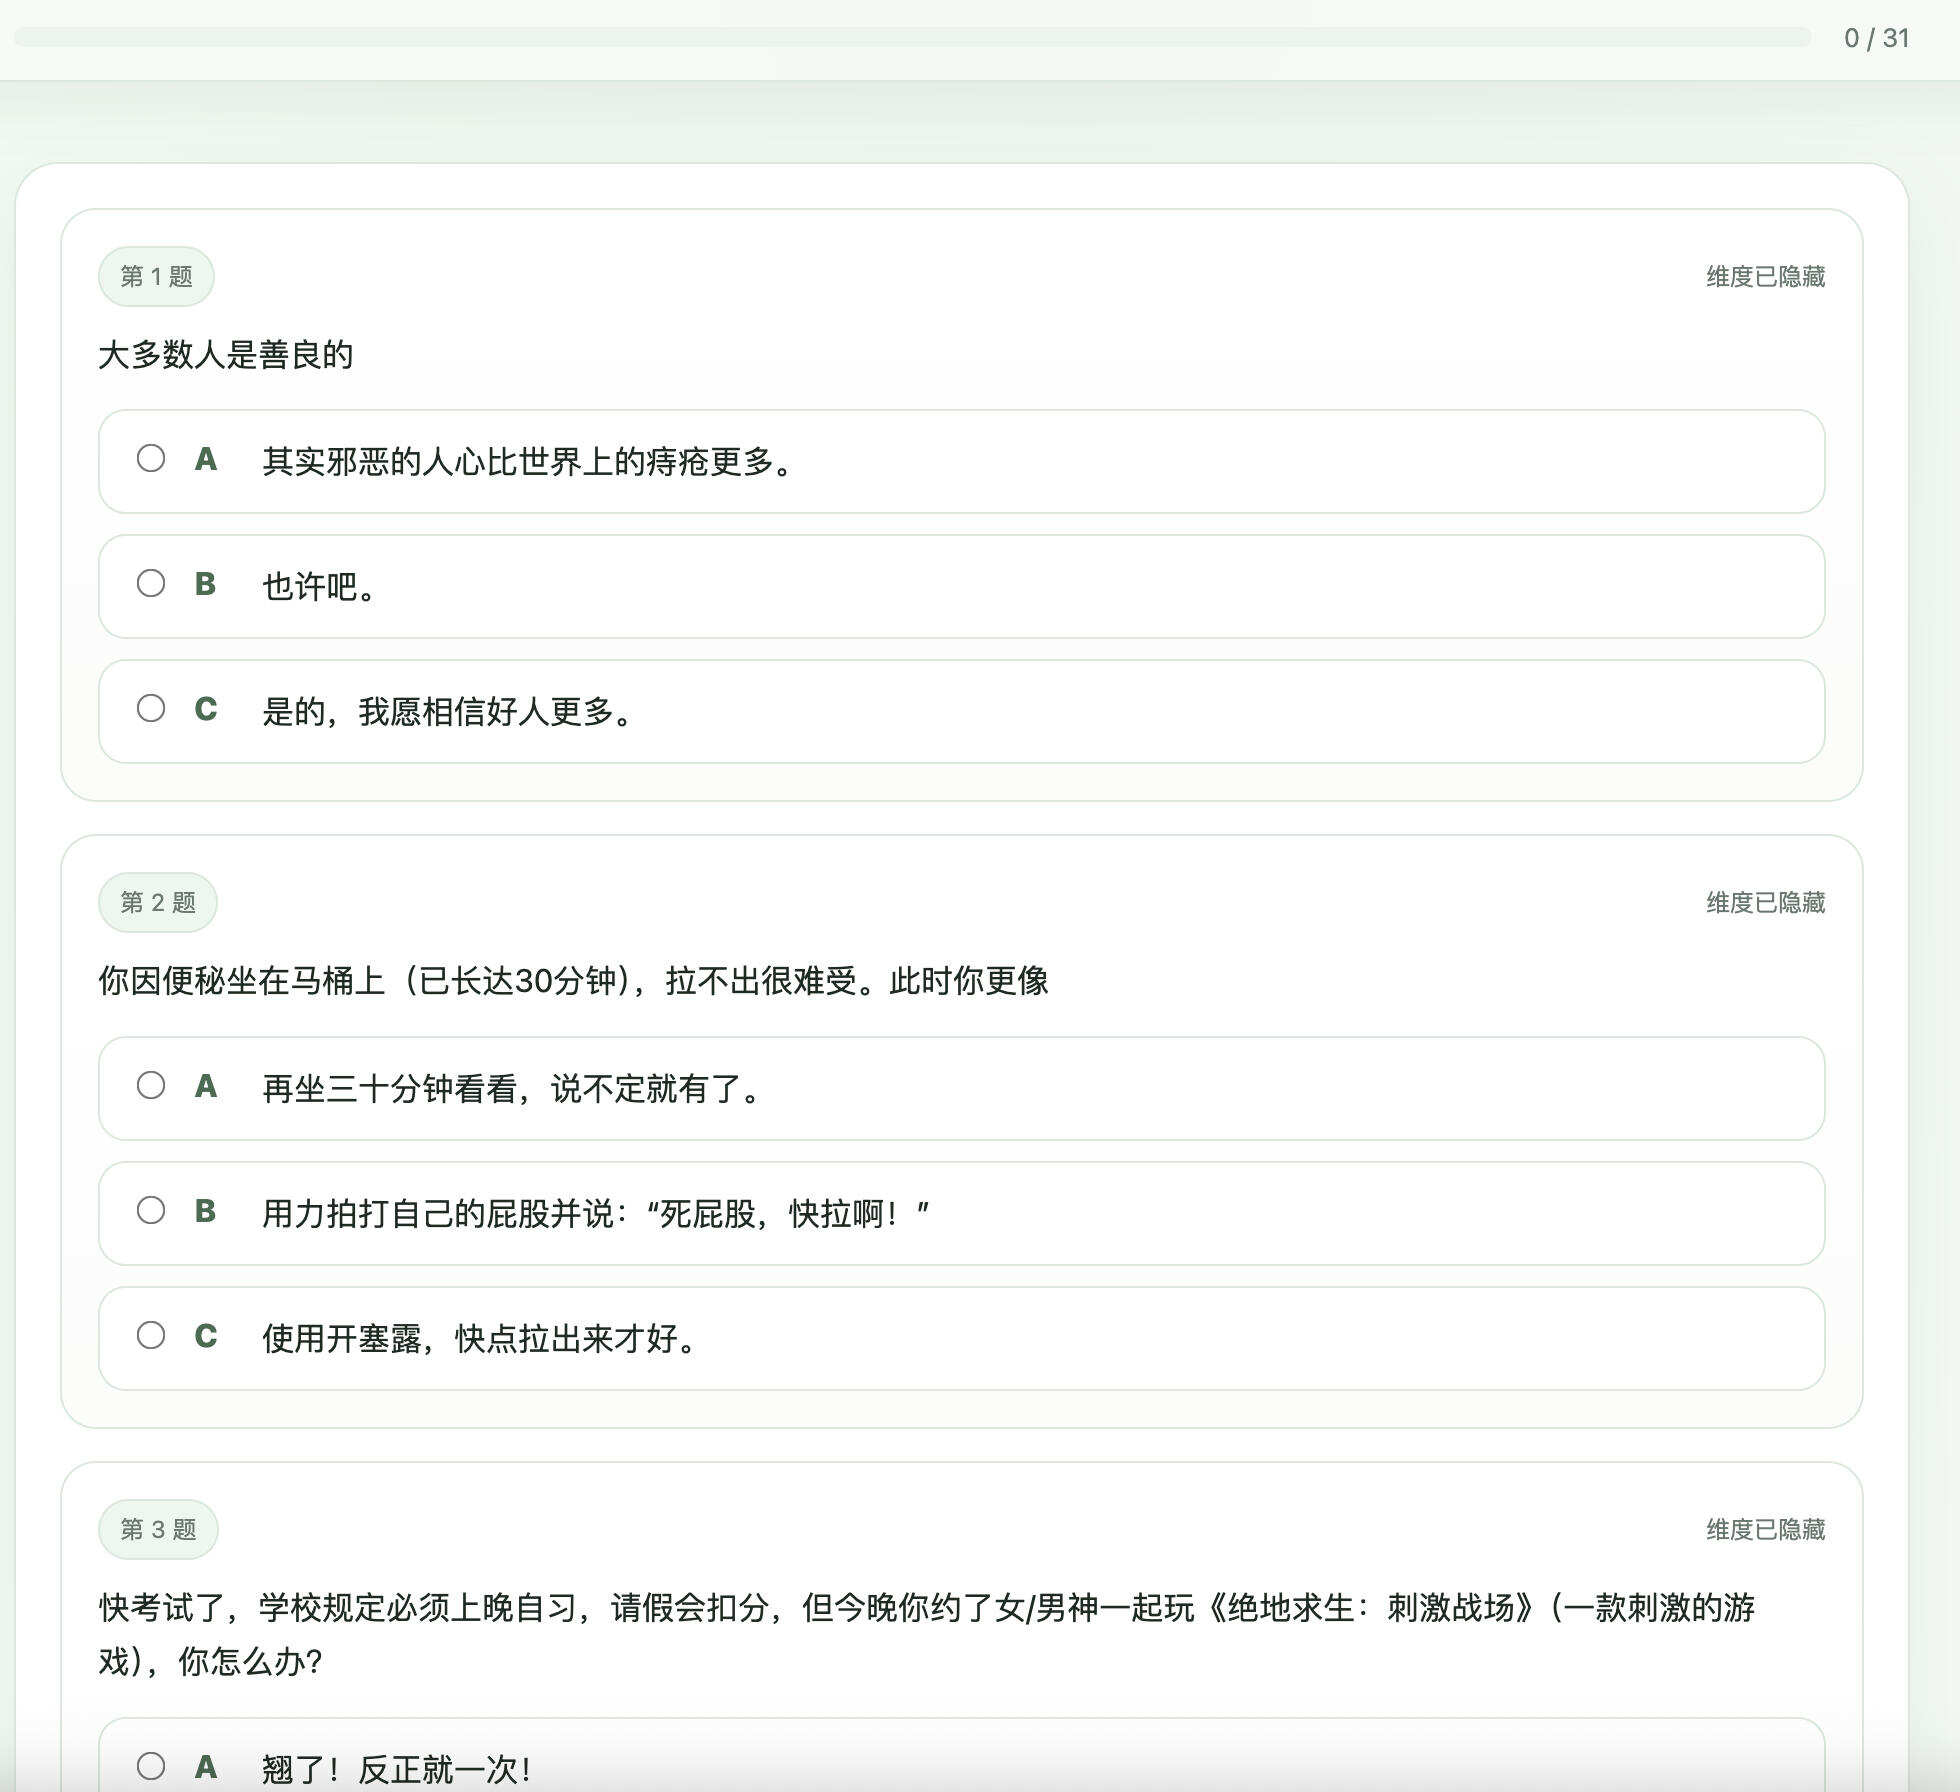Click the 第 2 题 badge
1960x1792 pixels.
tap(157, 901)
